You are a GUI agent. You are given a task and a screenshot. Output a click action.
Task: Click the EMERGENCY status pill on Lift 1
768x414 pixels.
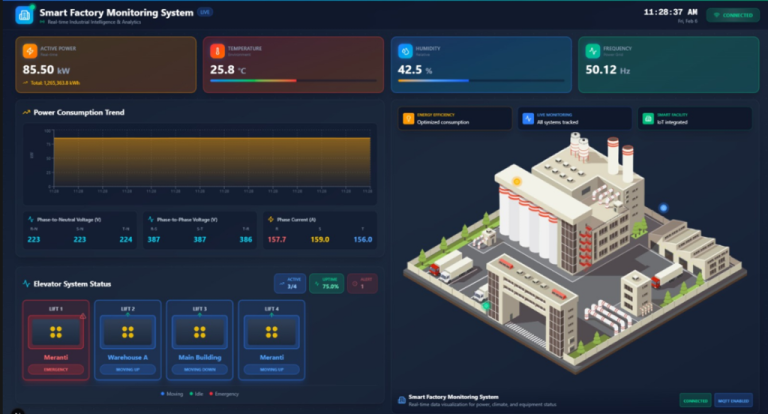click(56, 369)
